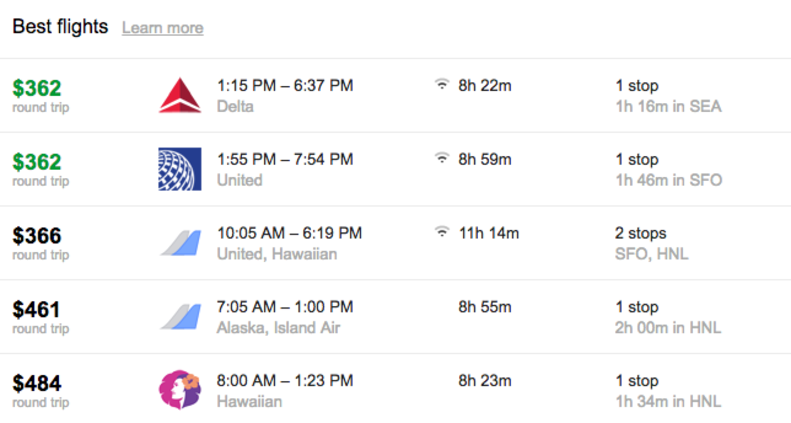
Task: Click the Wi-Fi icon on Delta flight
Action: (442, 84)
